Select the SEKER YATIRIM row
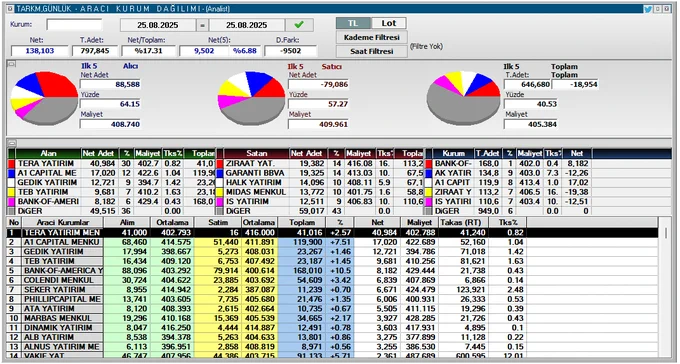 (332, 290)
